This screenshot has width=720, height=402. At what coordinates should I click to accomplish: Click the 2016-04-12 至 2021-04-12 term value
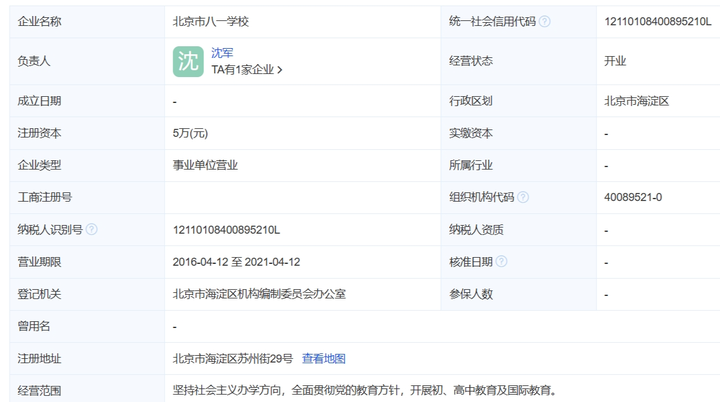pos(236,262)
